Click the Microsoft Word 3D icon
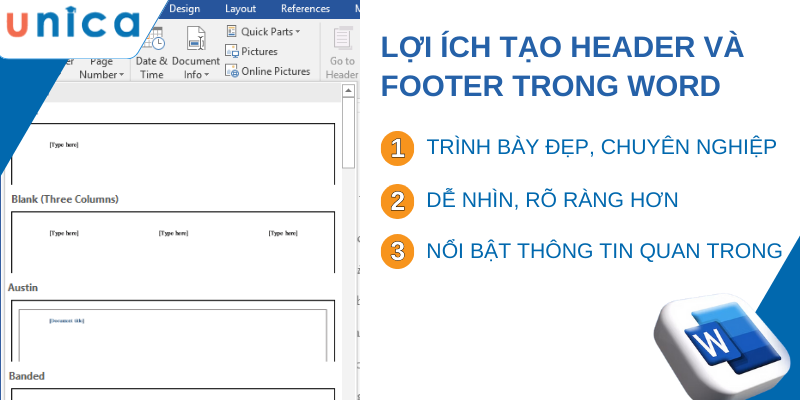The width and height of the screenshot is (800, 400). (721, 344)
